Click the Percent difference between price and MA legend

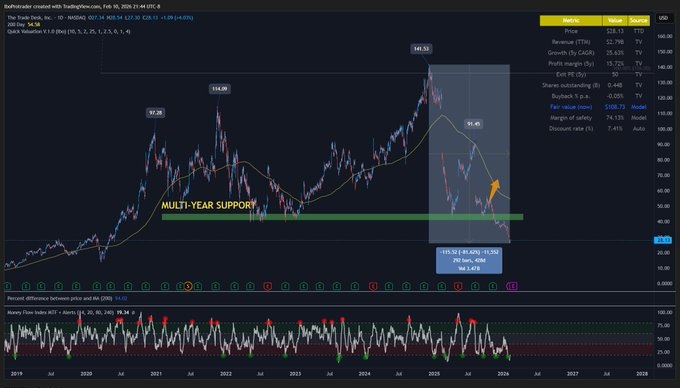coord(60,298)
